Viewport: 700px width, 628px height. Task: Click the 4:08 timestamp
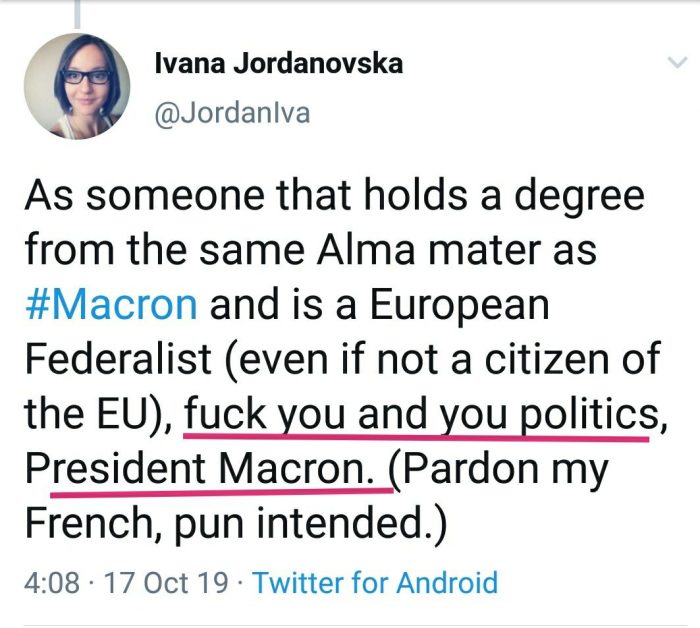click(51, 582)
